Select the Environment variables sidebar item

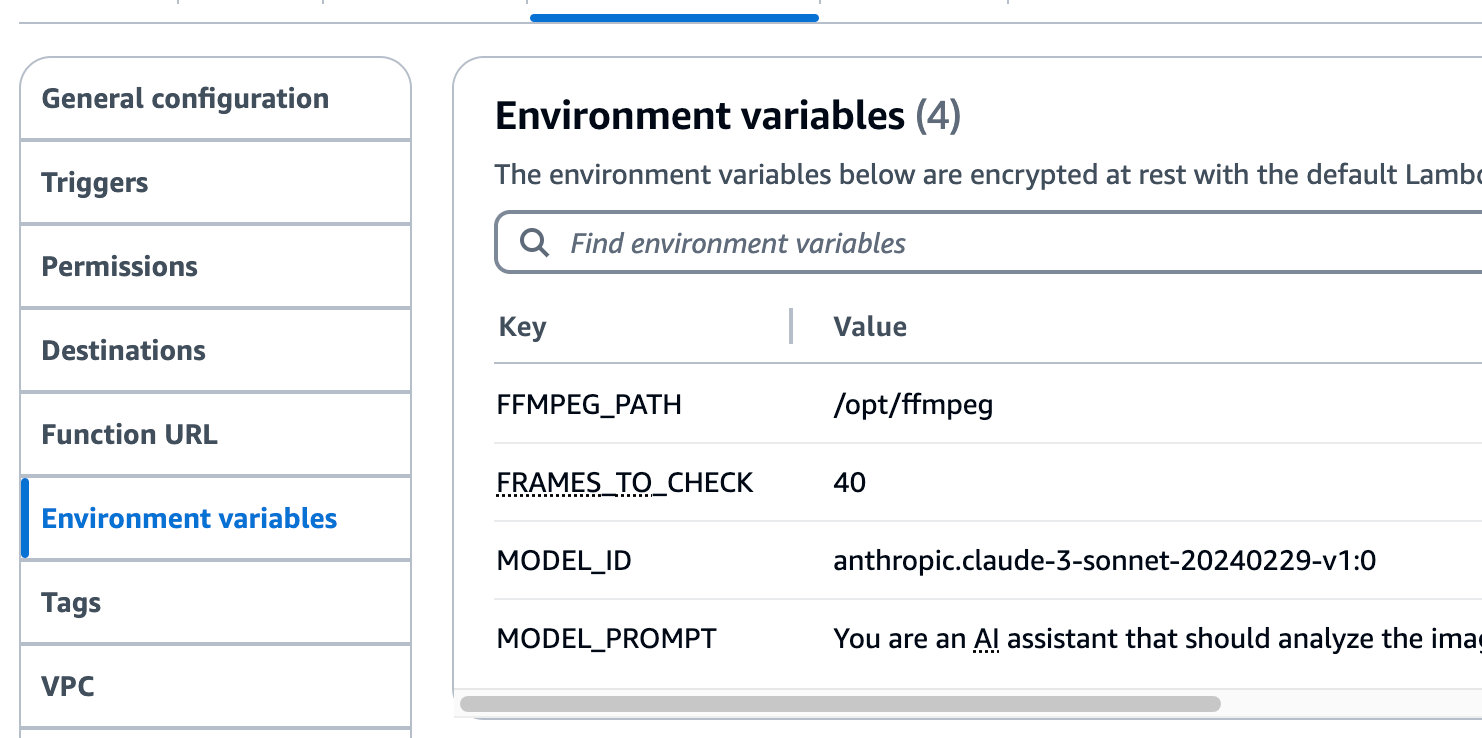(190, 519)
